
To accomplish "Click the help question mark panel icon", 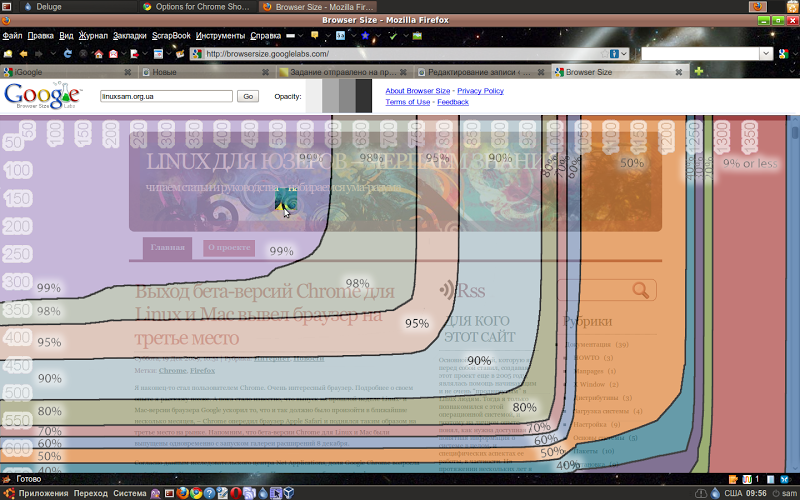I will [209, 493].
